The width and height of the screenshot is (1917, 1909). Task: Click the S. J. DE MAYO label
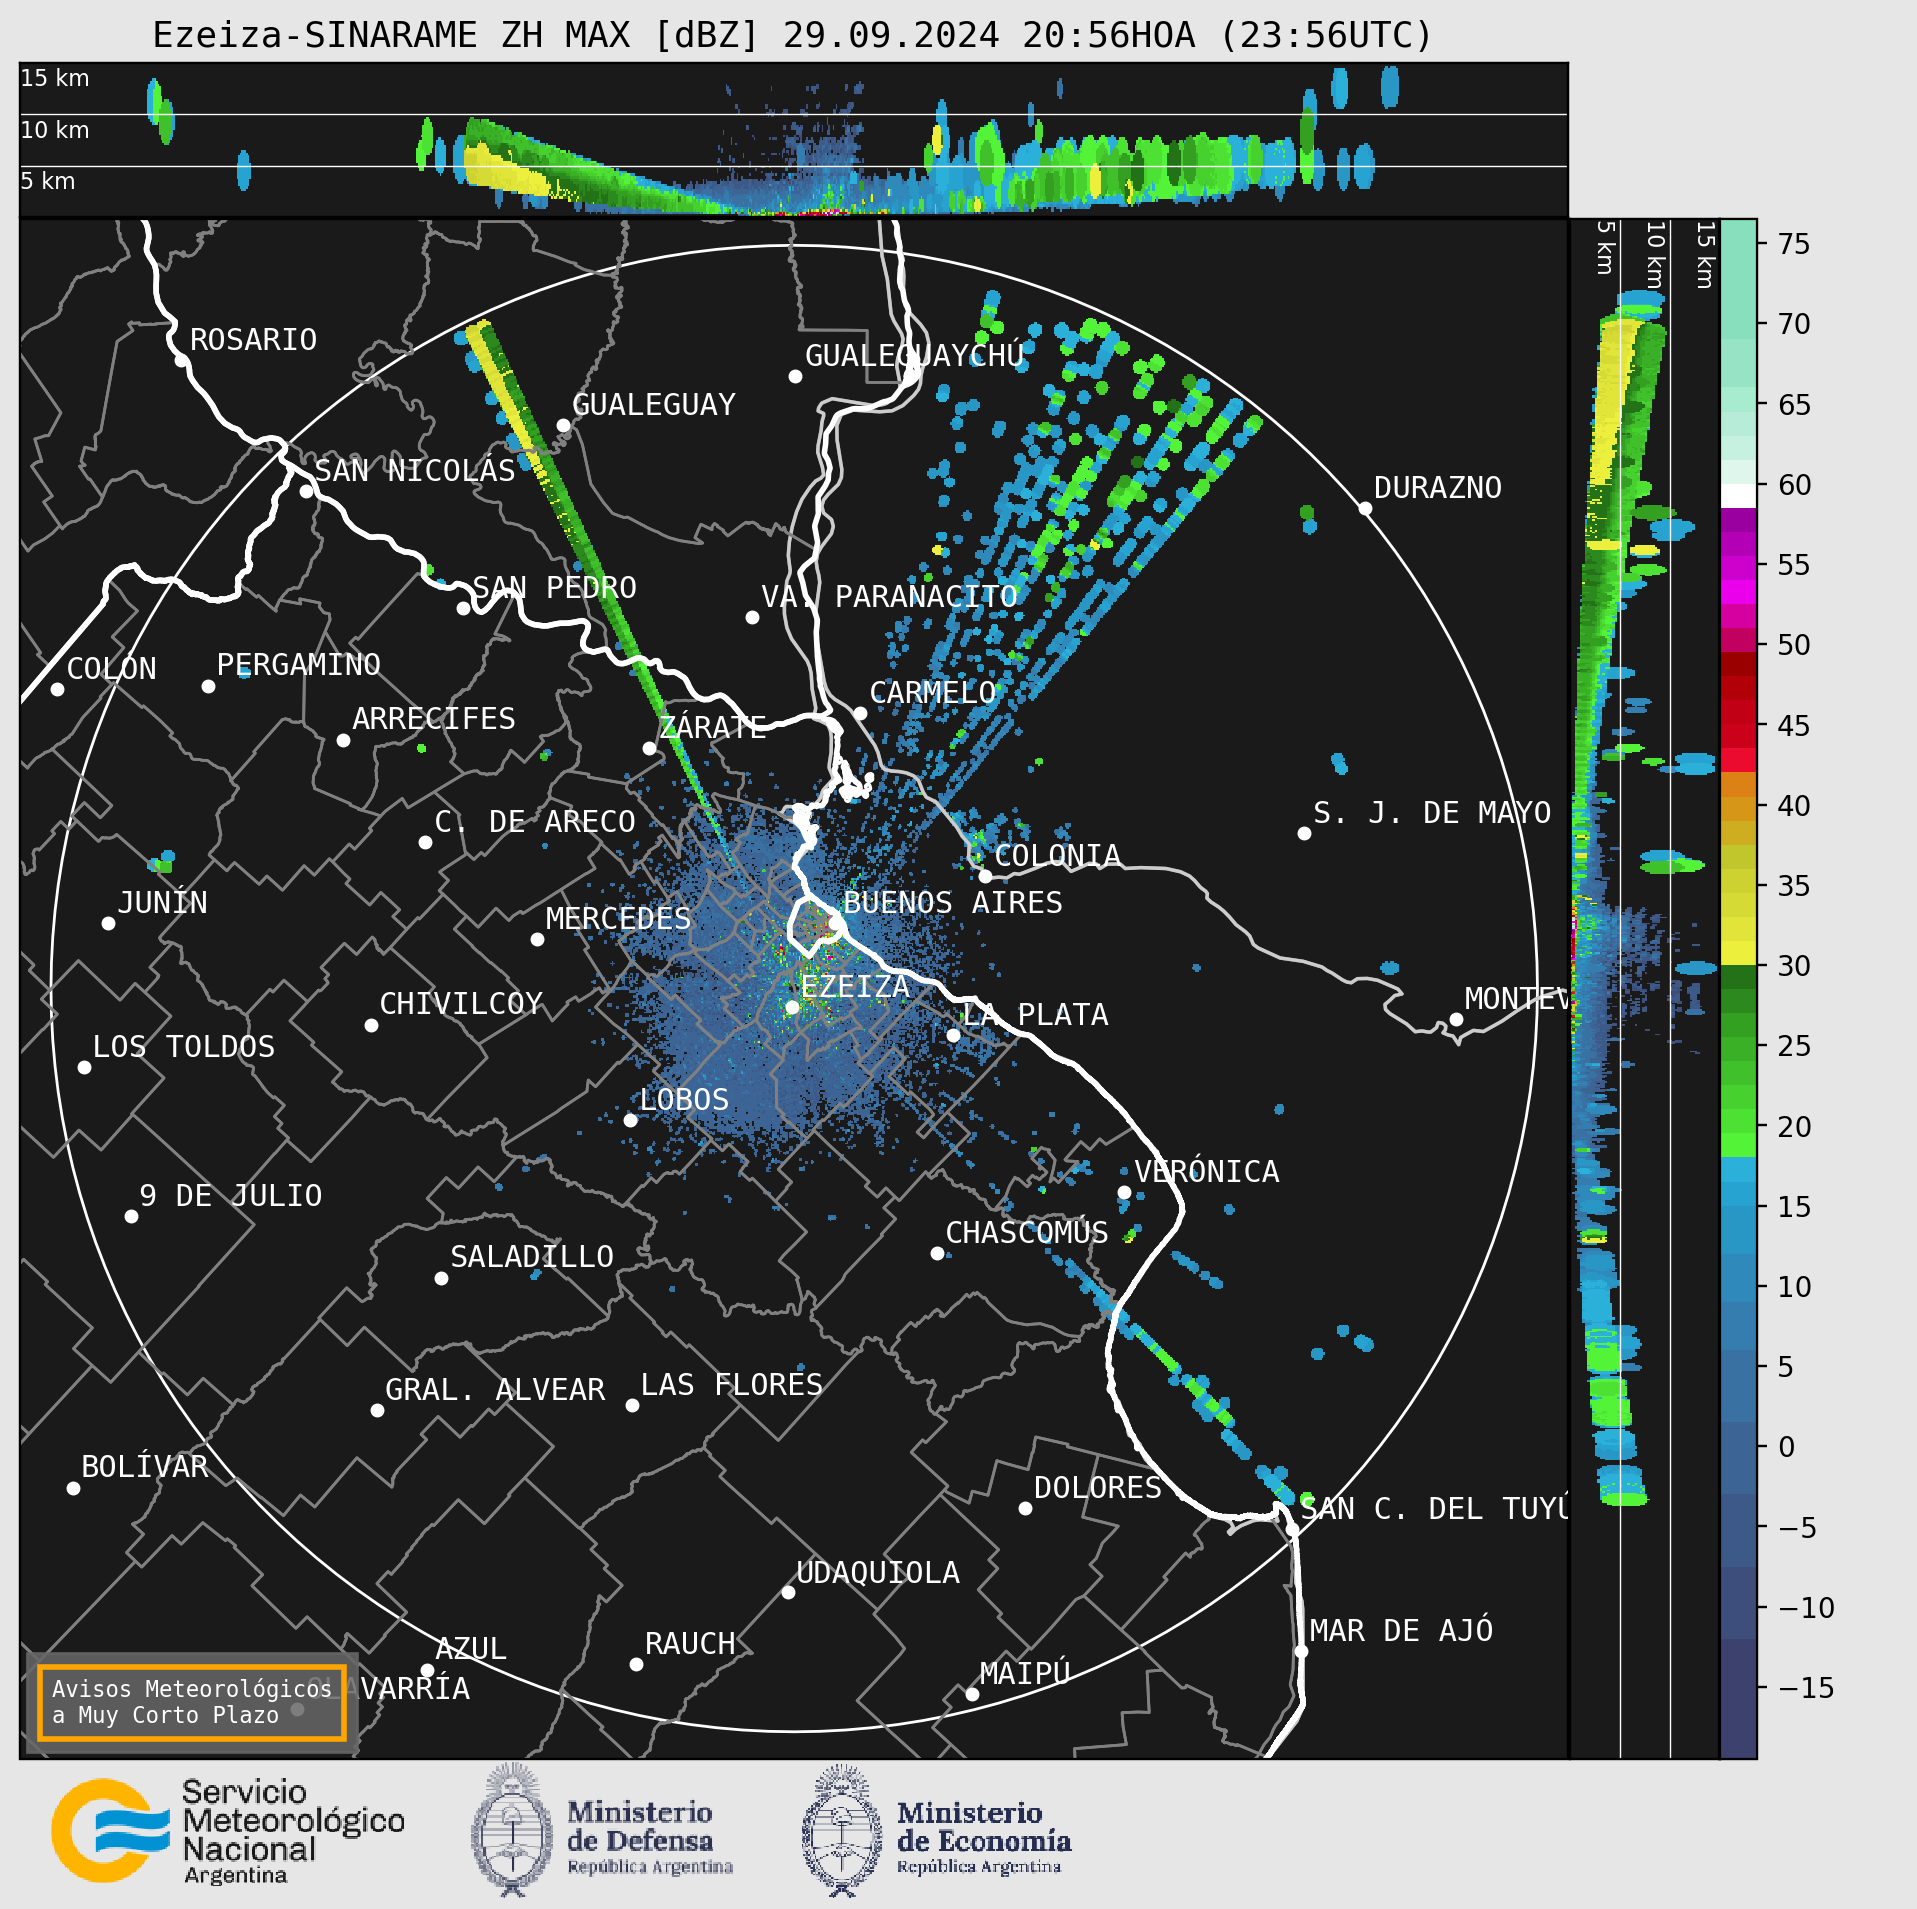pyautogui.click(x=1431, y=812)
